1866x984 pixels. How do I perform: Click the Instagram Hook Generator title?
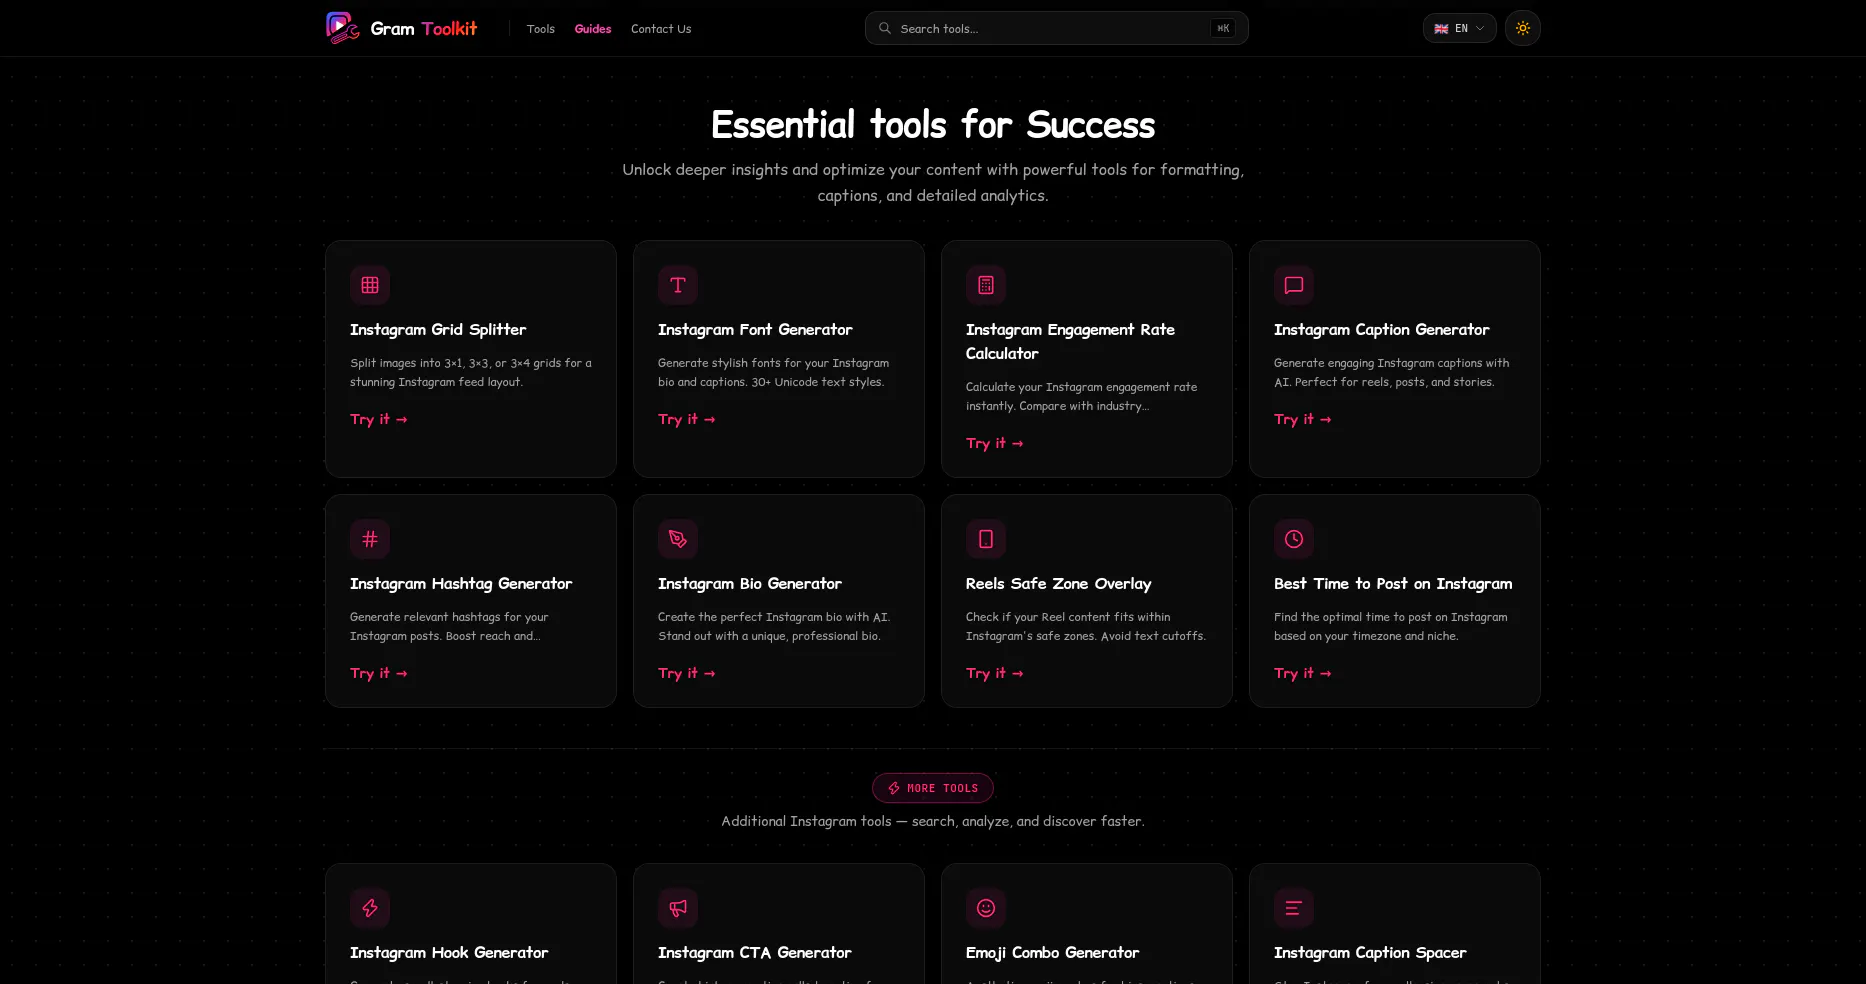coord(449,953)
